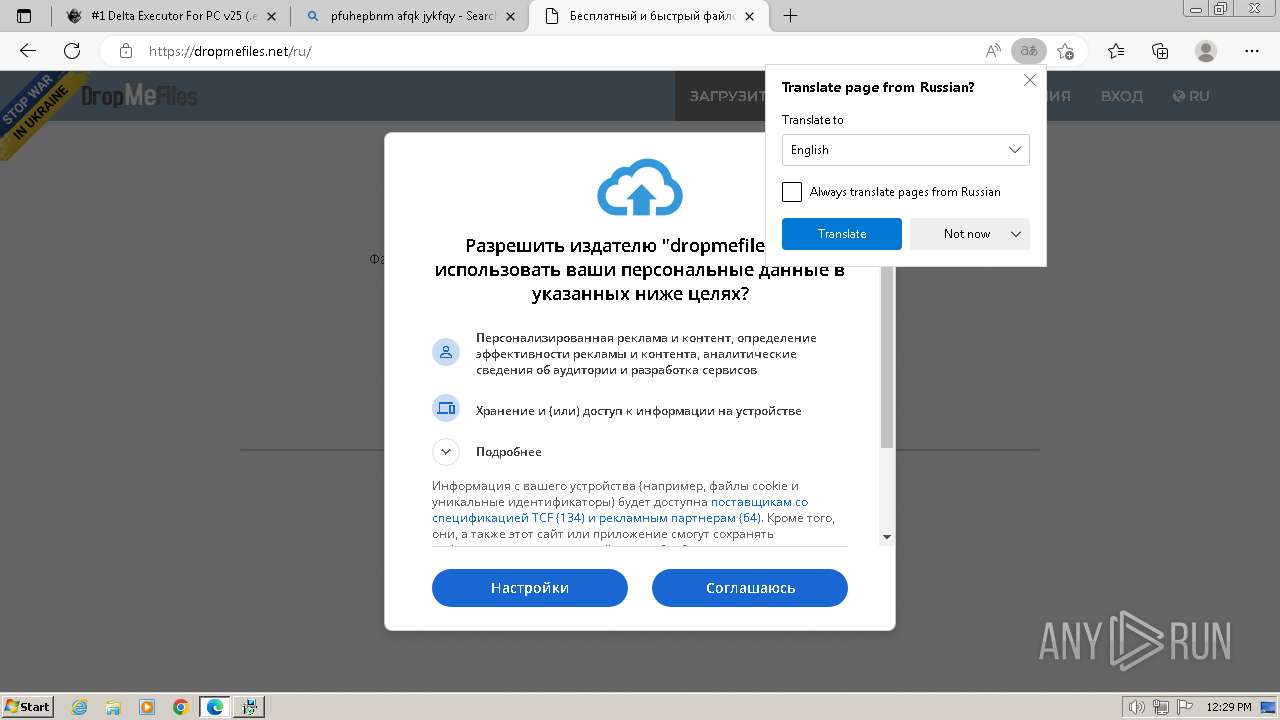View site information lock icon

[126, 51]
